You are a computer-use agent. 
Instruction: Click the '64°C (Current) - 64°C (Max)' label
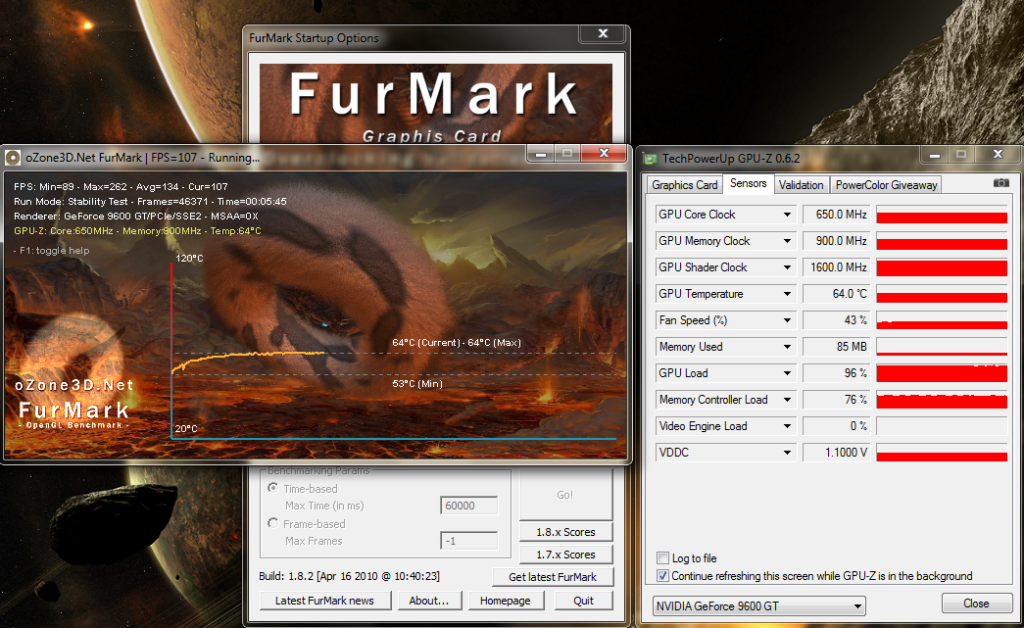[456, 343]
